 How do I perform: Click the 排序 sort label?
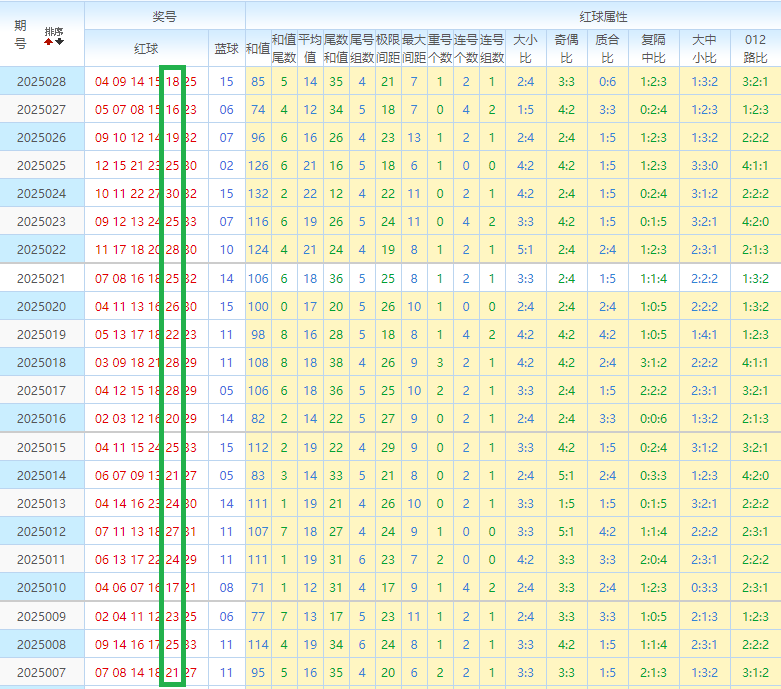[53, 32]
